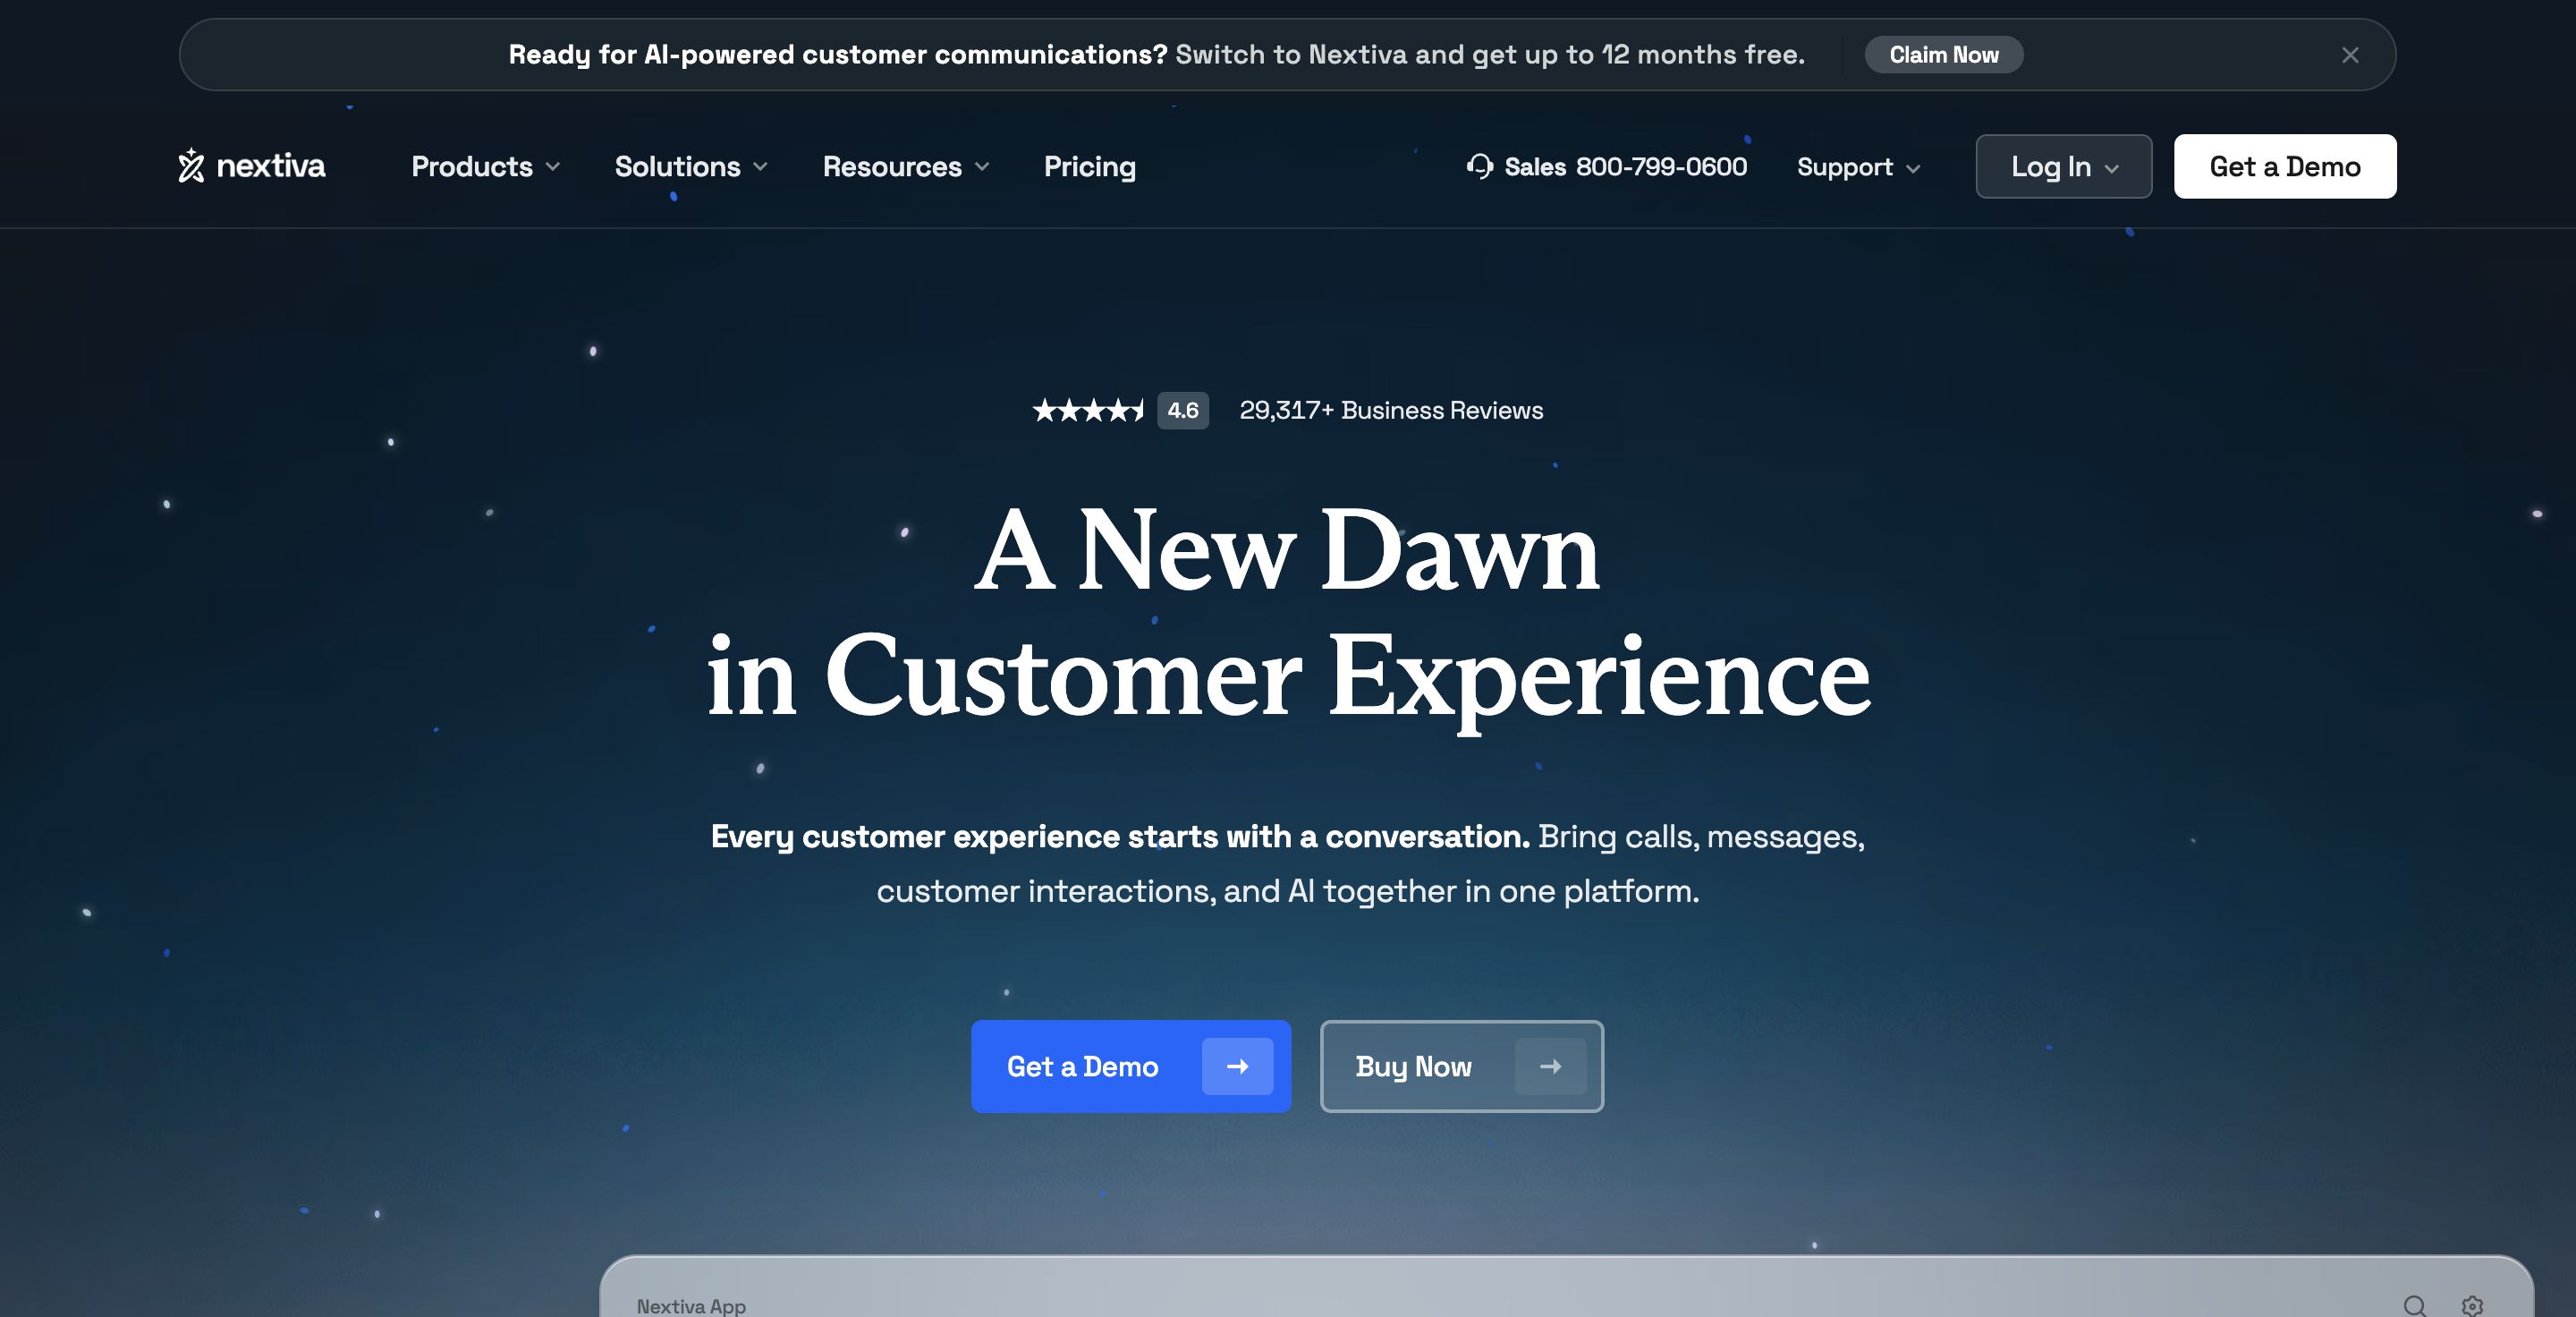2576x1317 pixels.
Task: Open the Log In dropdown
Action: [x=2064, y=166]
